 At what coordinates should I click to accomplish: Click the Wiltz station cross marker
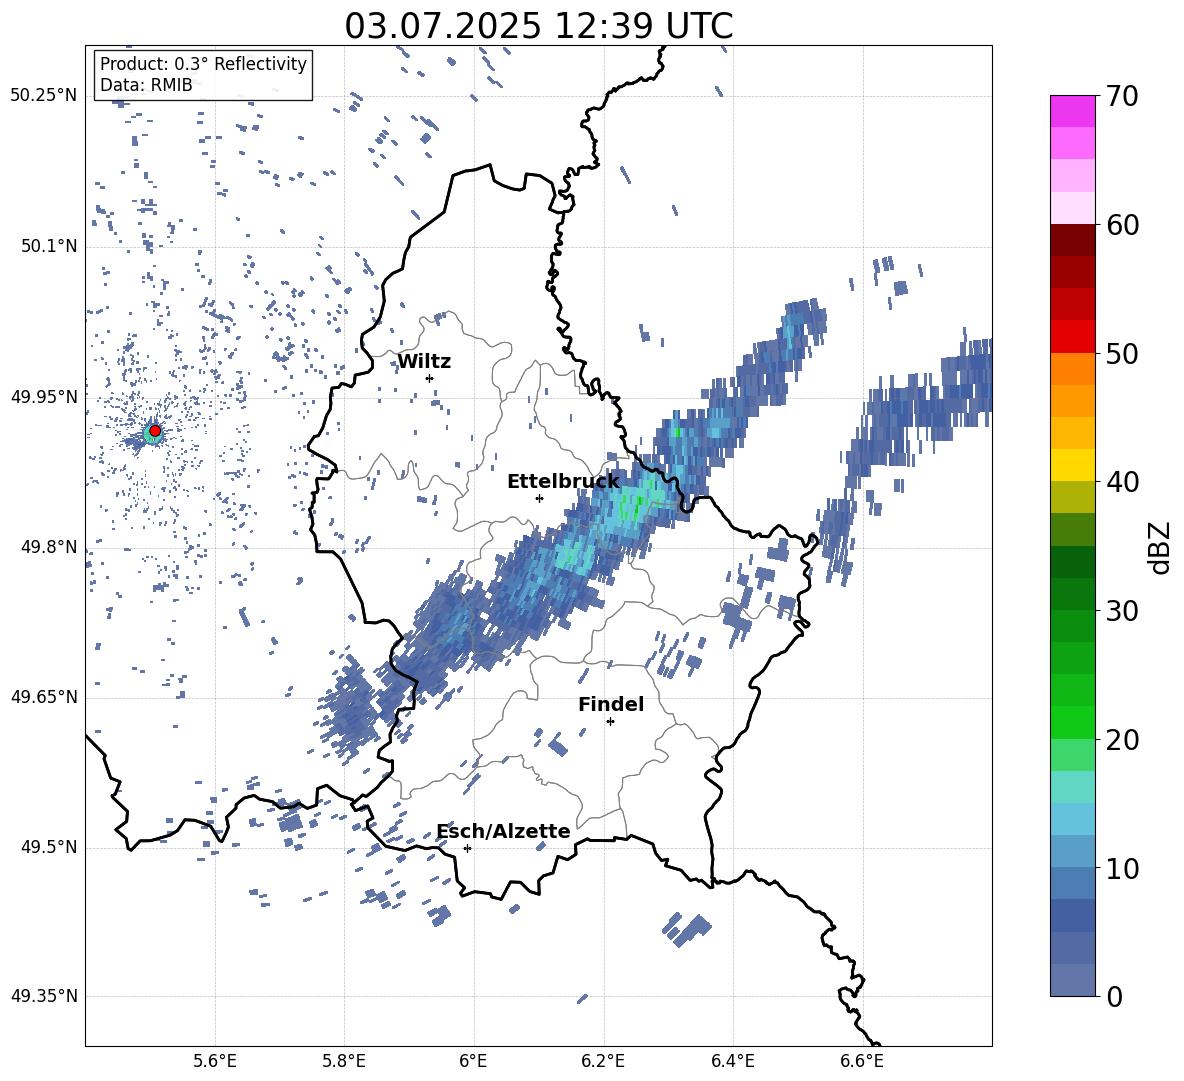click(430, 378)
